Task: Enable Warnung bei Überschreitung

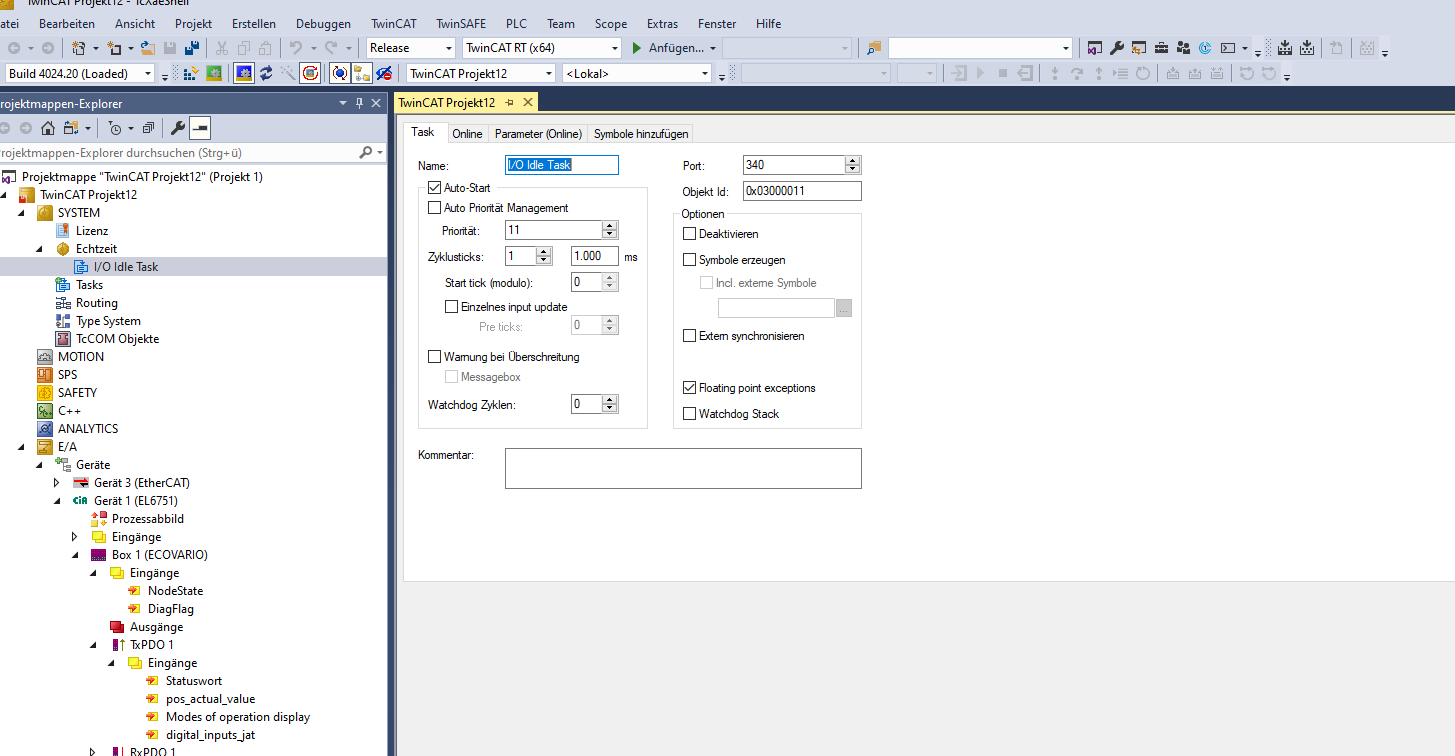Action: tap(434, 357)
